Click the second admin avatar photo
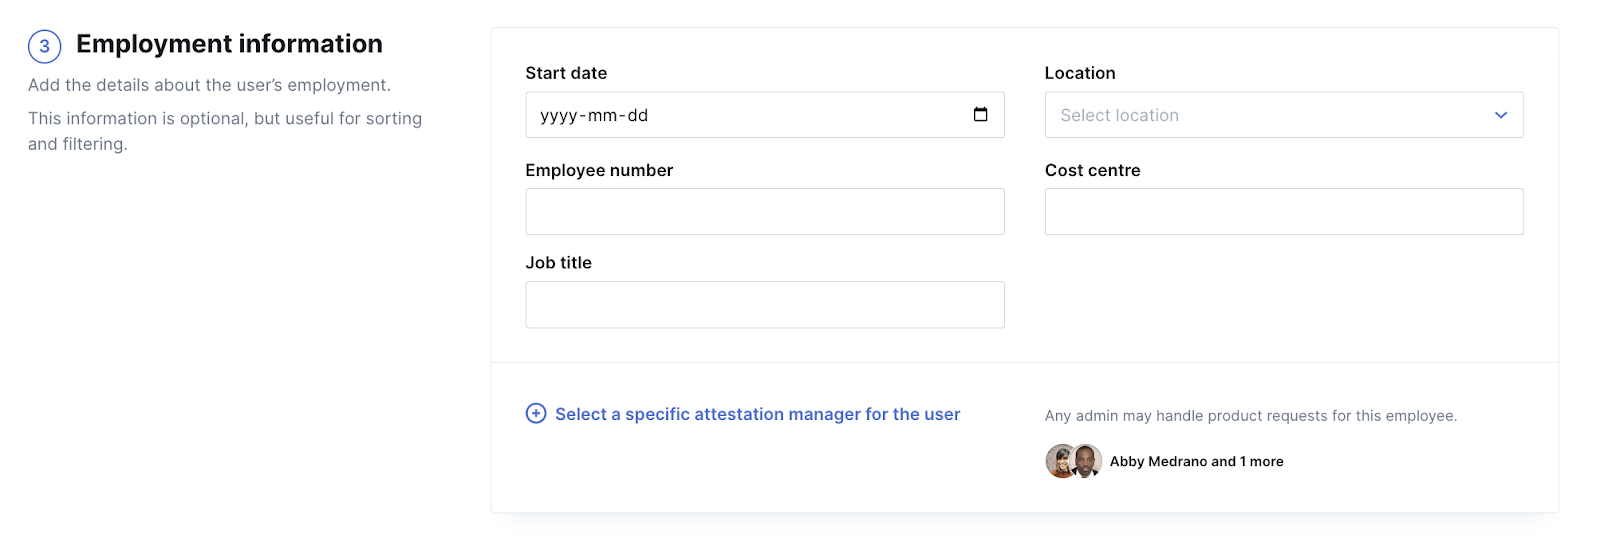 point(1087,461)
